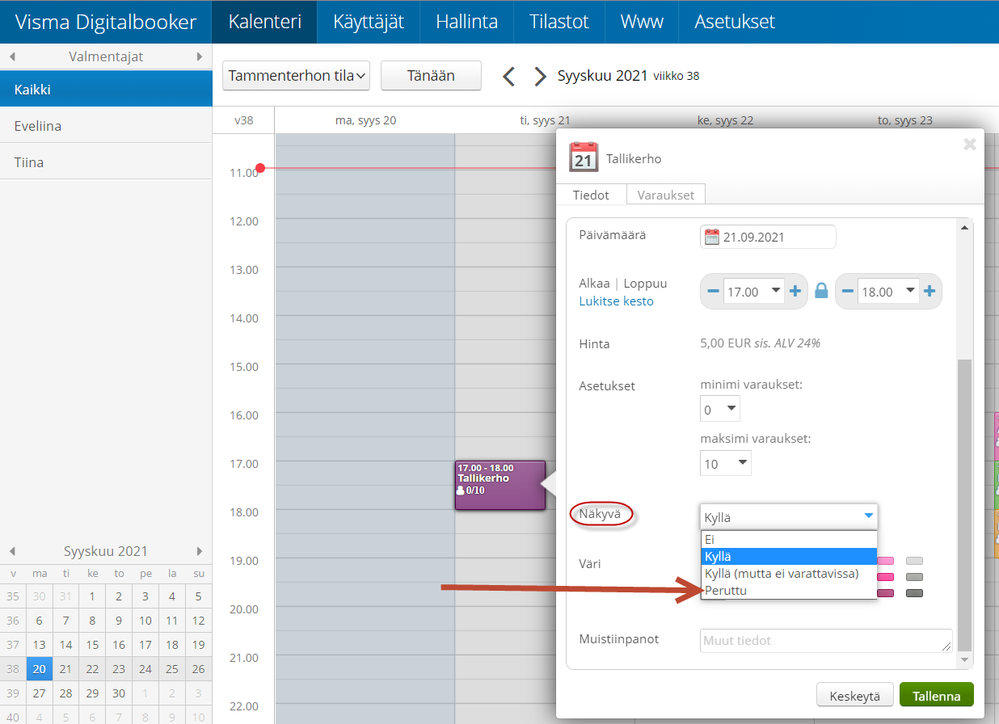Select Ei in the Näkyvä list
Image resolution: width=999 pixels, height=724 pixels.
pyautogui.click(x=789, y=539)
